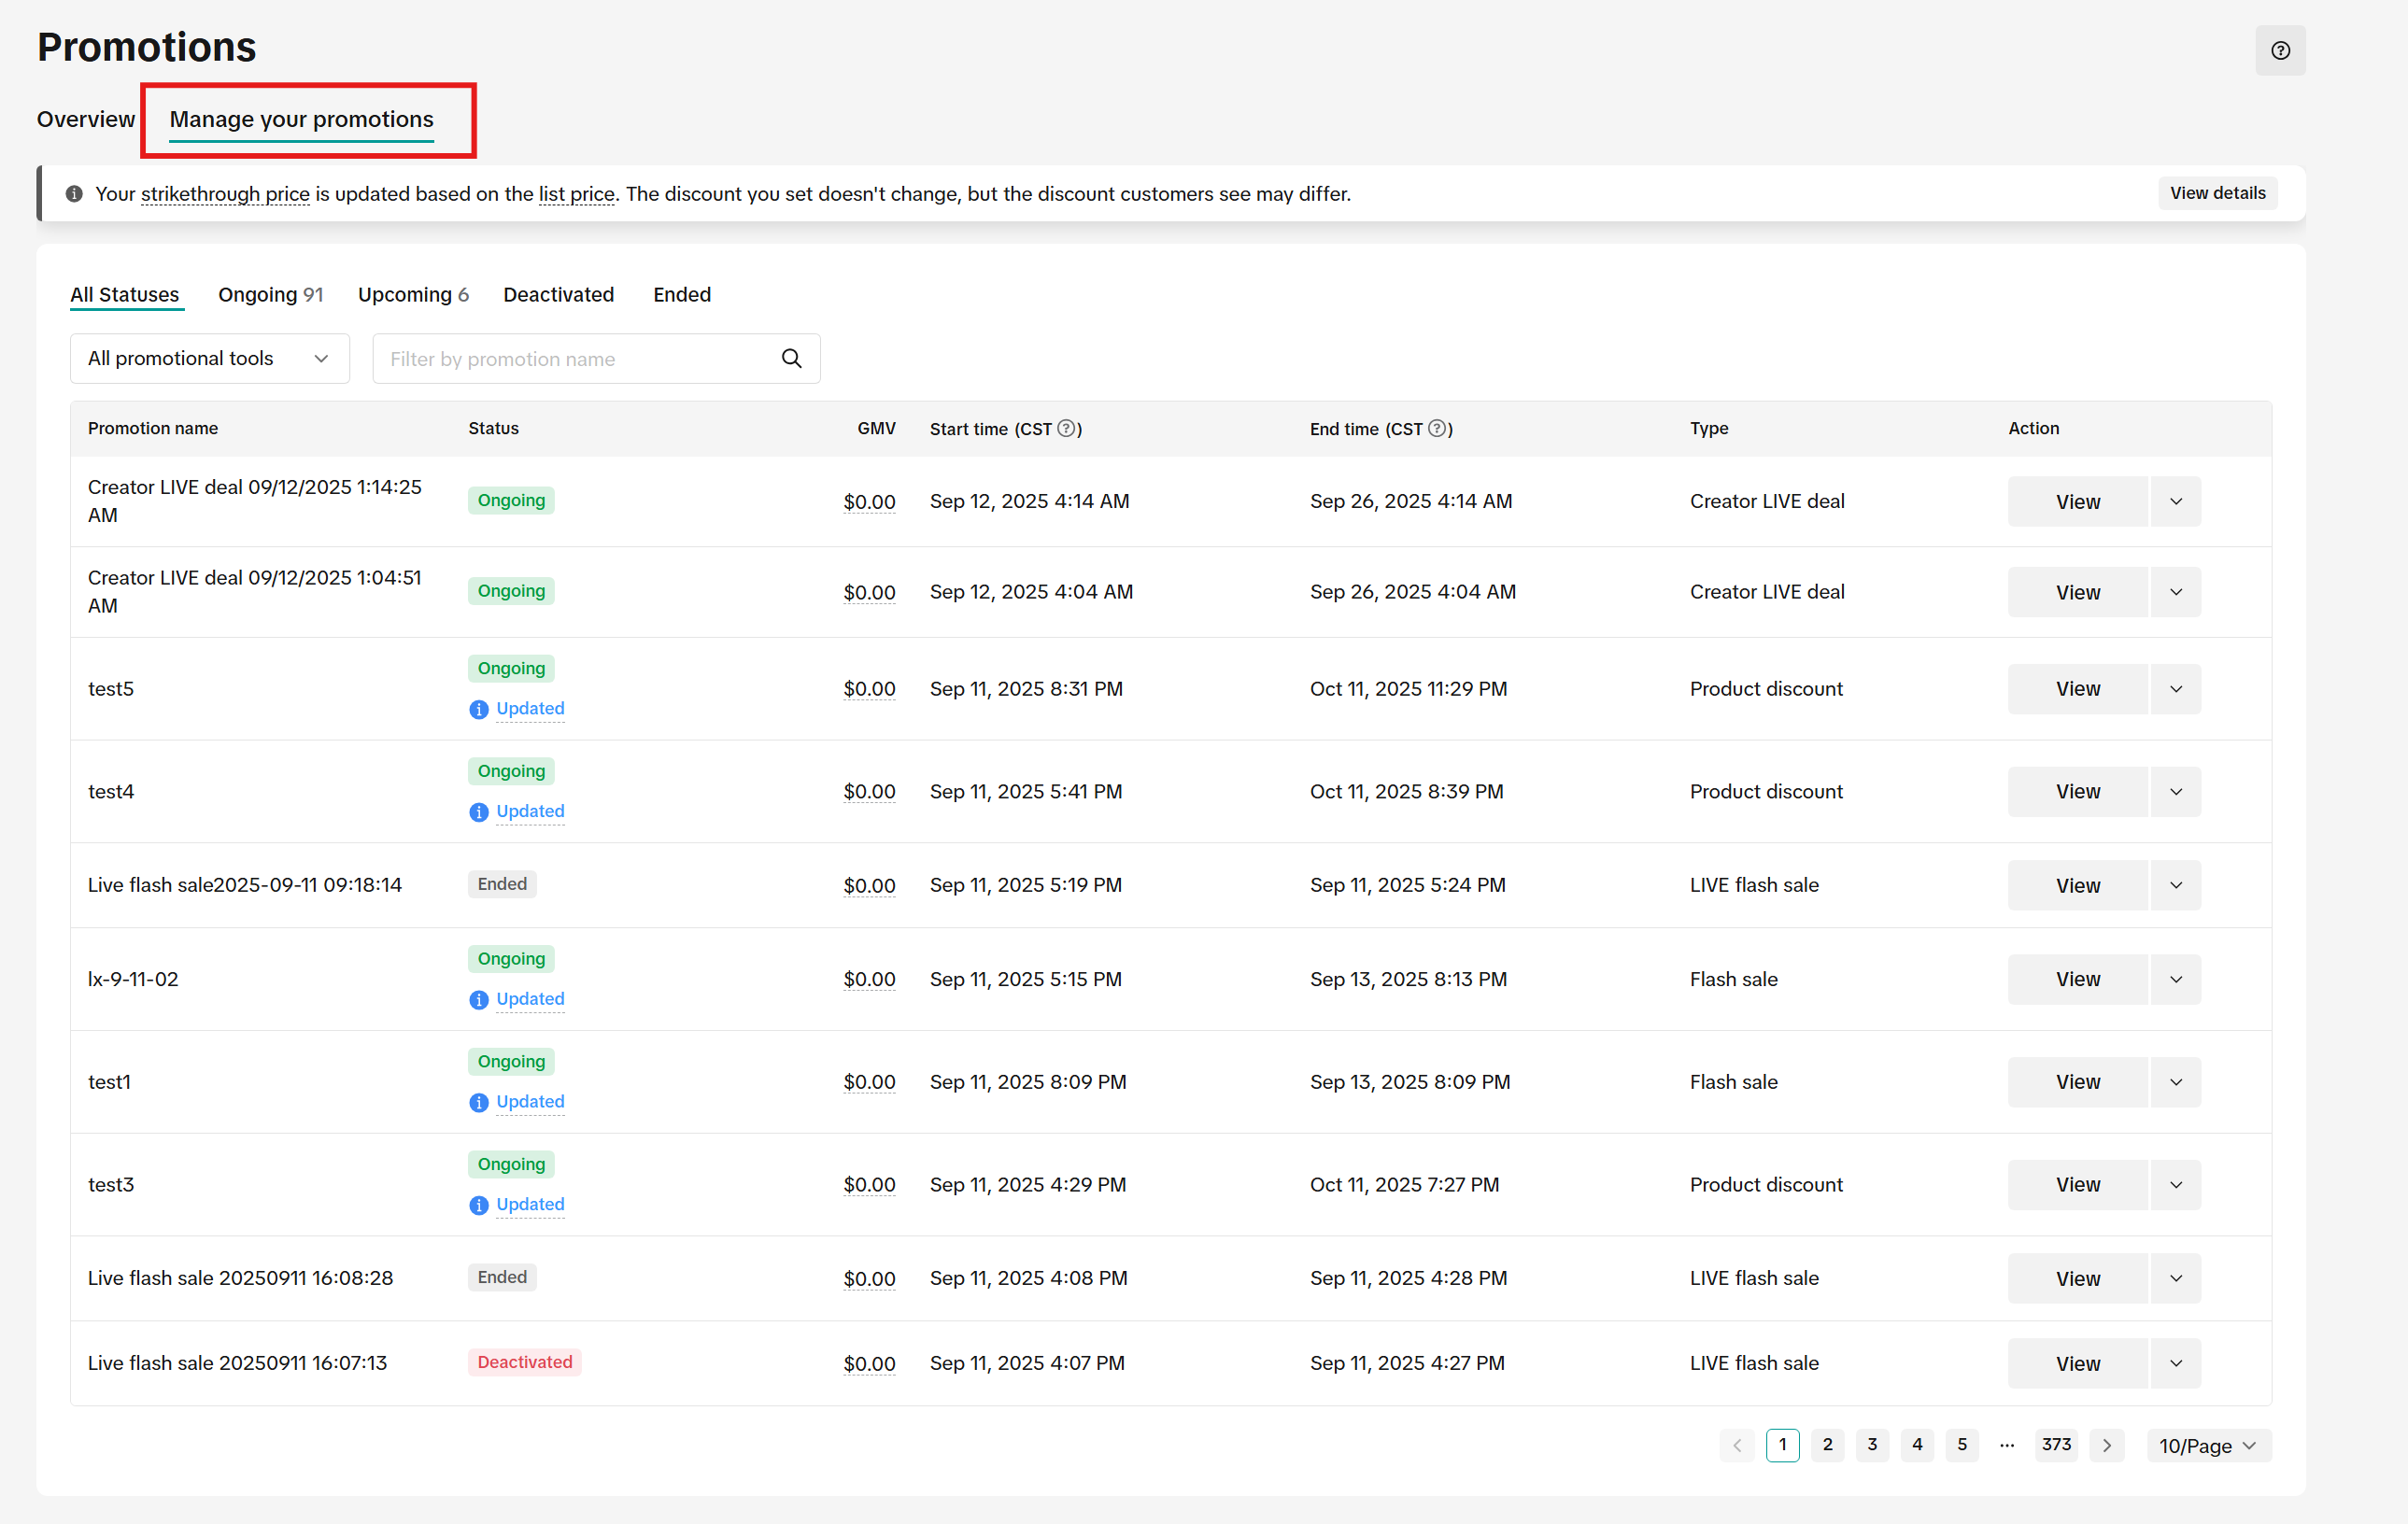Click View for test4 promotion
Image resolution: width=2408 pixels, height=1524 pixels.
(x=2077, y=791)
